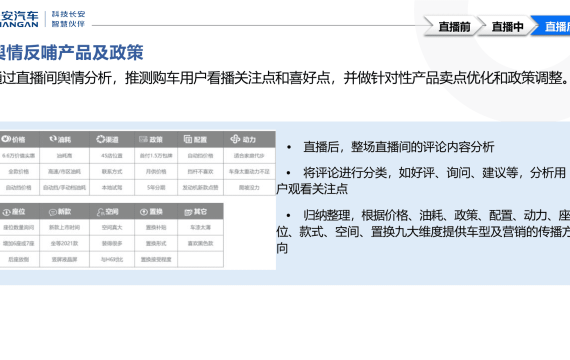Click the Changan logo at top left
Screen dimensions: 570x360
[19, 19]
